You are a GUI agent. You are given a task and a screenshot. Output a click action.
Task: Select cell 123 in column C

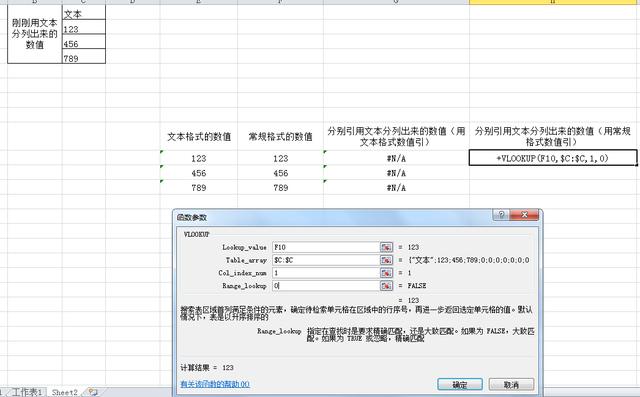pos(84,28)
